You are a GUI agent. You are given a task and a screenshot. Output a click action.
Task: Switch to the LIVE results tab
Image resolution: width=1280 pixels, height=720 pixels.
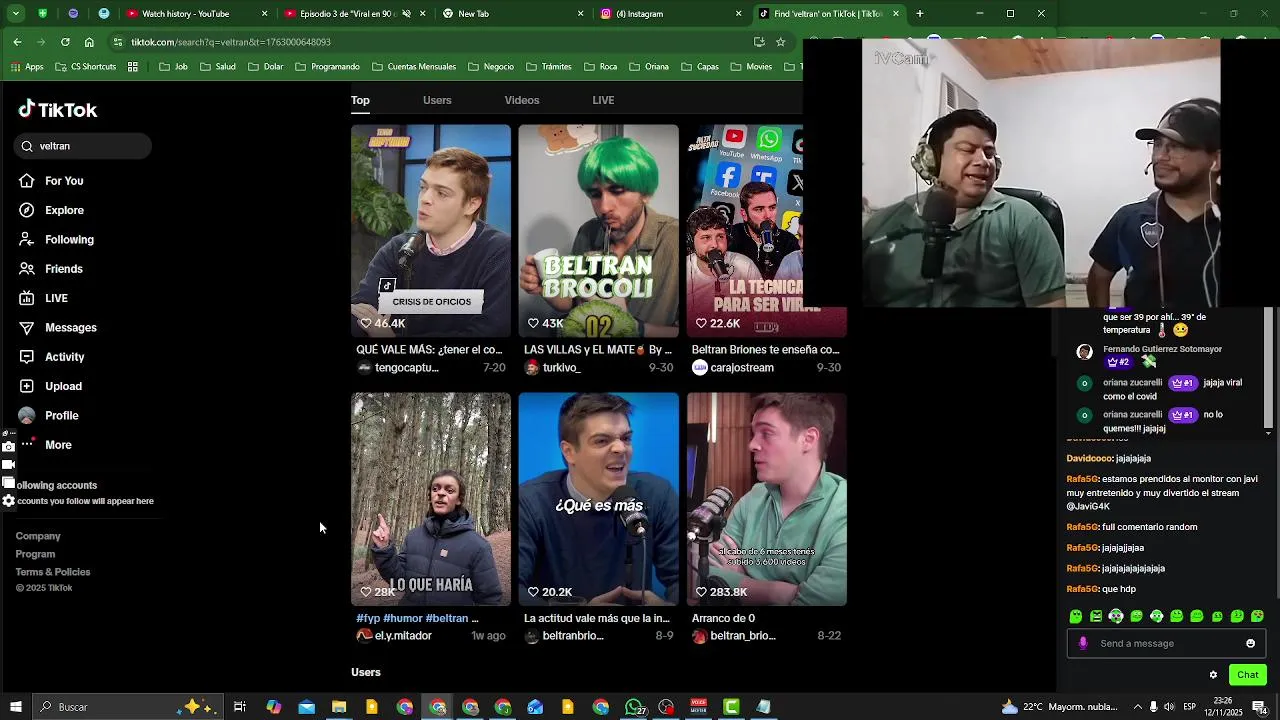[603, 100]
